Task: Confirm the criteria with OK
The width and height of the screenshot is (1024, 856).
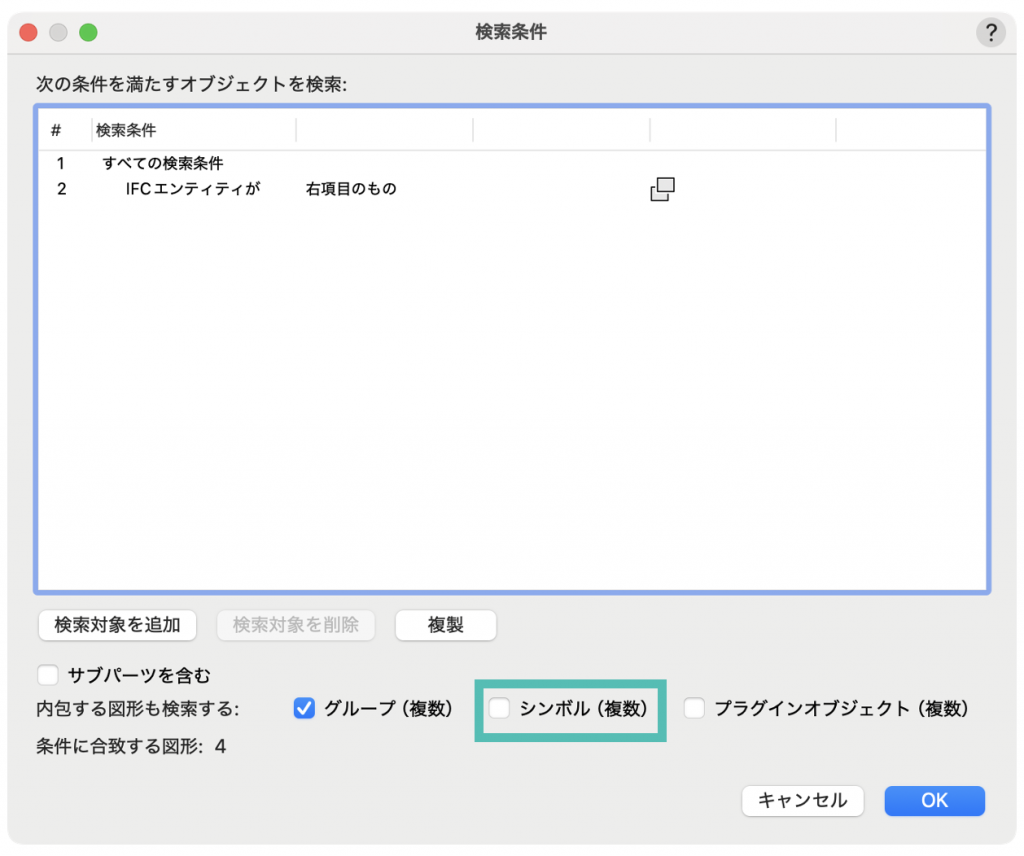Action: click(x=934, y=801)
